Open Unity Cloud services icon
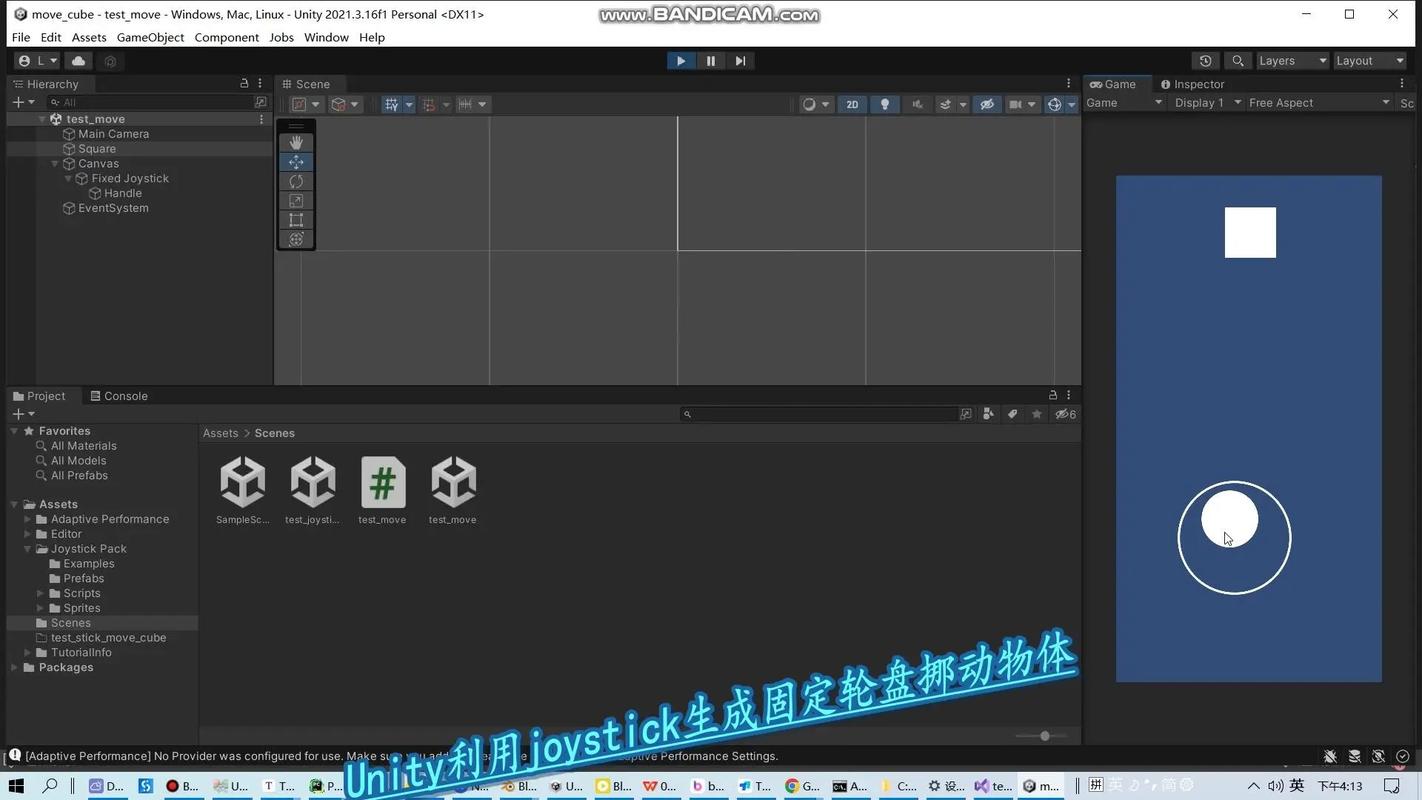 click(x=78, y=61)
